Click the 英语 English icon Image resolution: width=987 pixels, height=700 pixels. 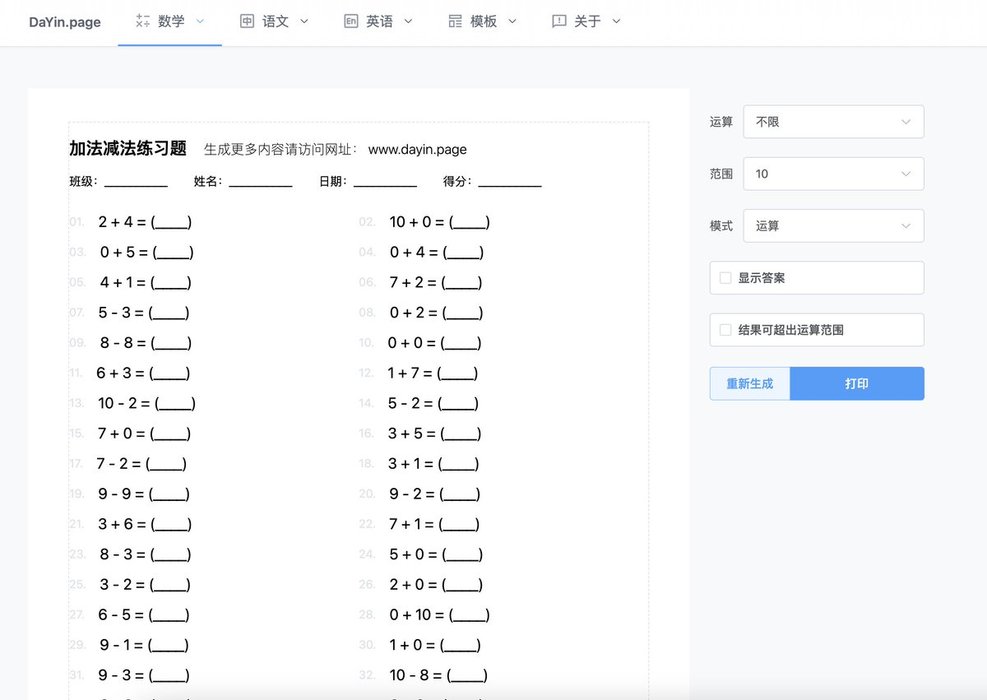[351, 21]
